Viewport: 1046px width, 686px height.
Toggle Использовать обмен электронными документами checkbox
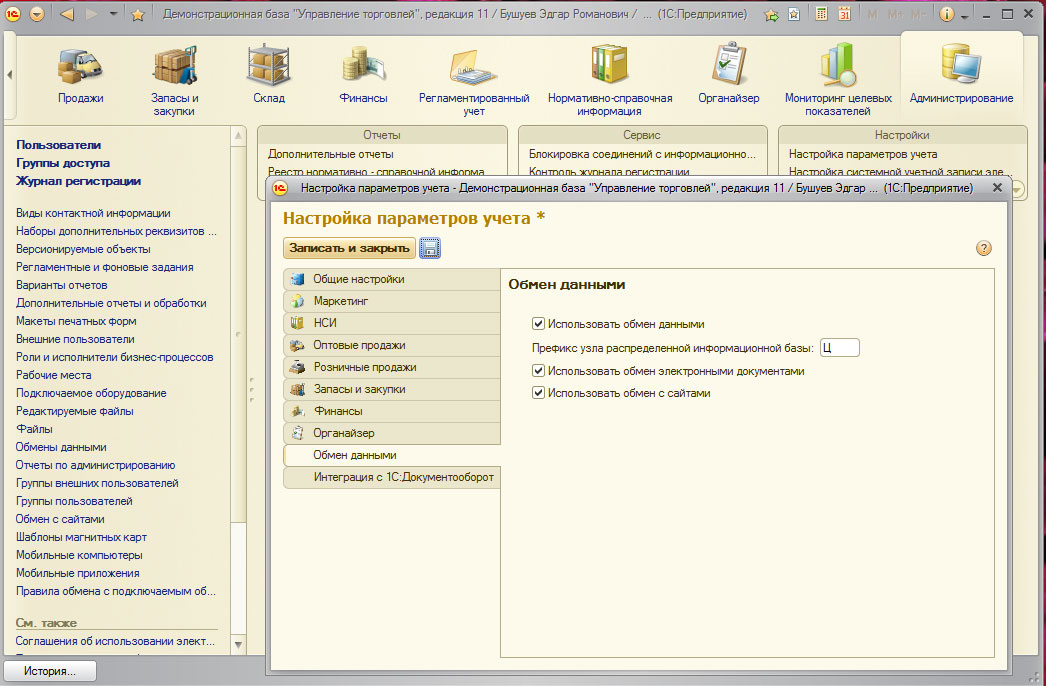[538, 371]
